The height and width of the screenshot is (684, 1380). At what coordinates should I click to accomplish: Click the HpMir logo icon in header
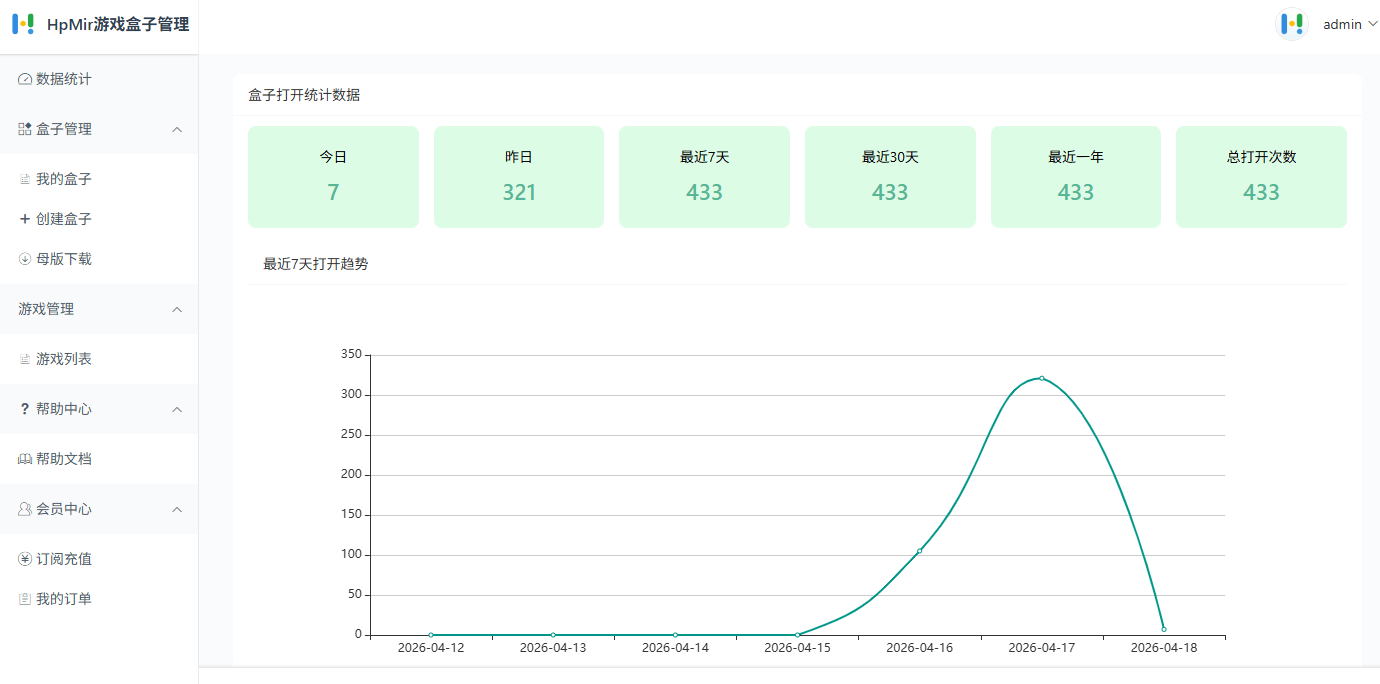[x=22, y=24]
